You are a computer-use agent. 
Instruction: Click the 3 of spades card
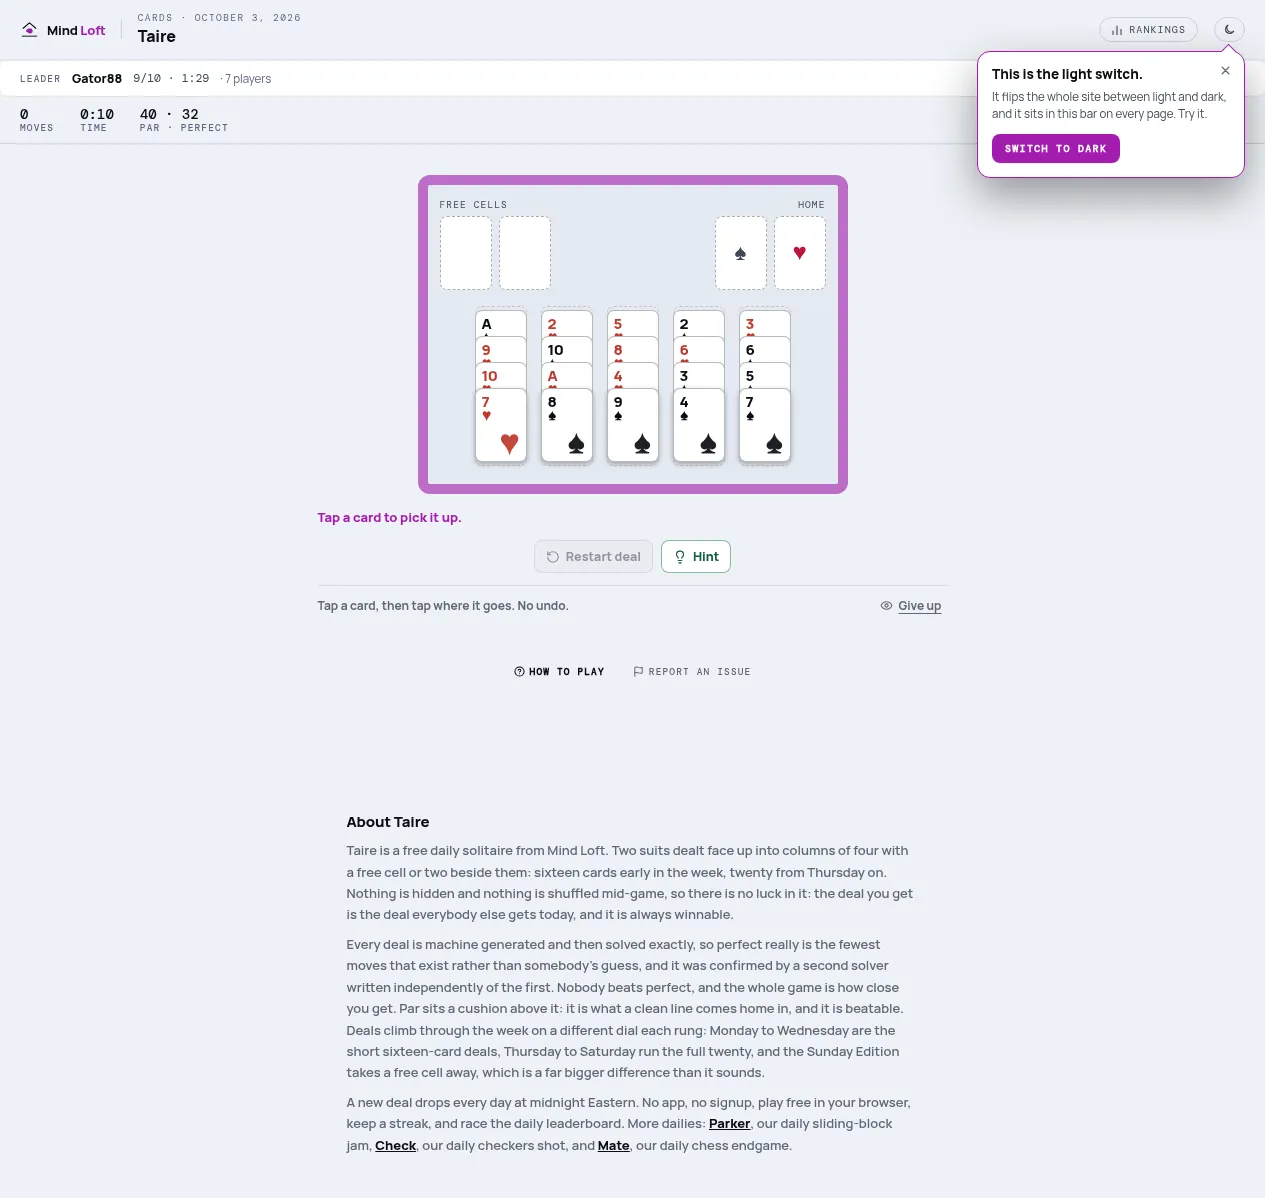click(699, 375)
